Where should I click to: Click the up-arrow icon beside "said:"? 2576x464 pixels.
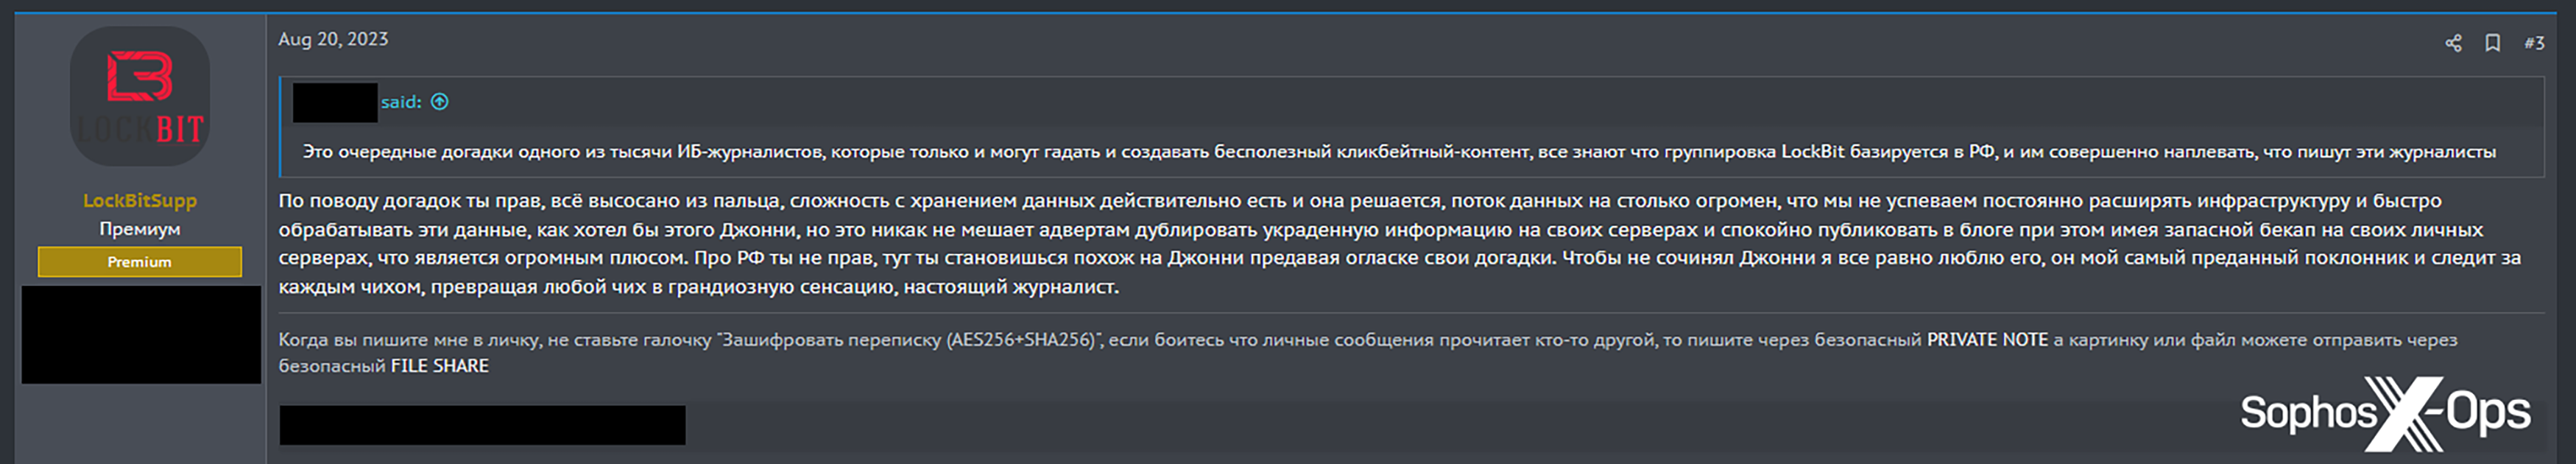(x=440, y=102)
